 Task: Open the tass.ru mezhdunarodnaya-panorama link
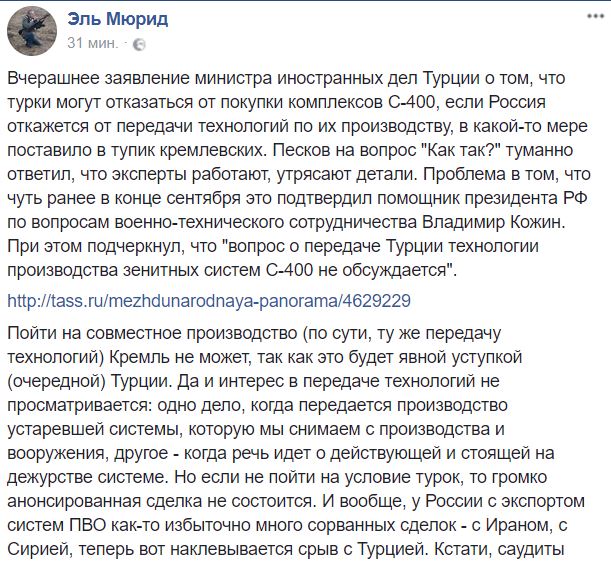(x=209, y=301)
